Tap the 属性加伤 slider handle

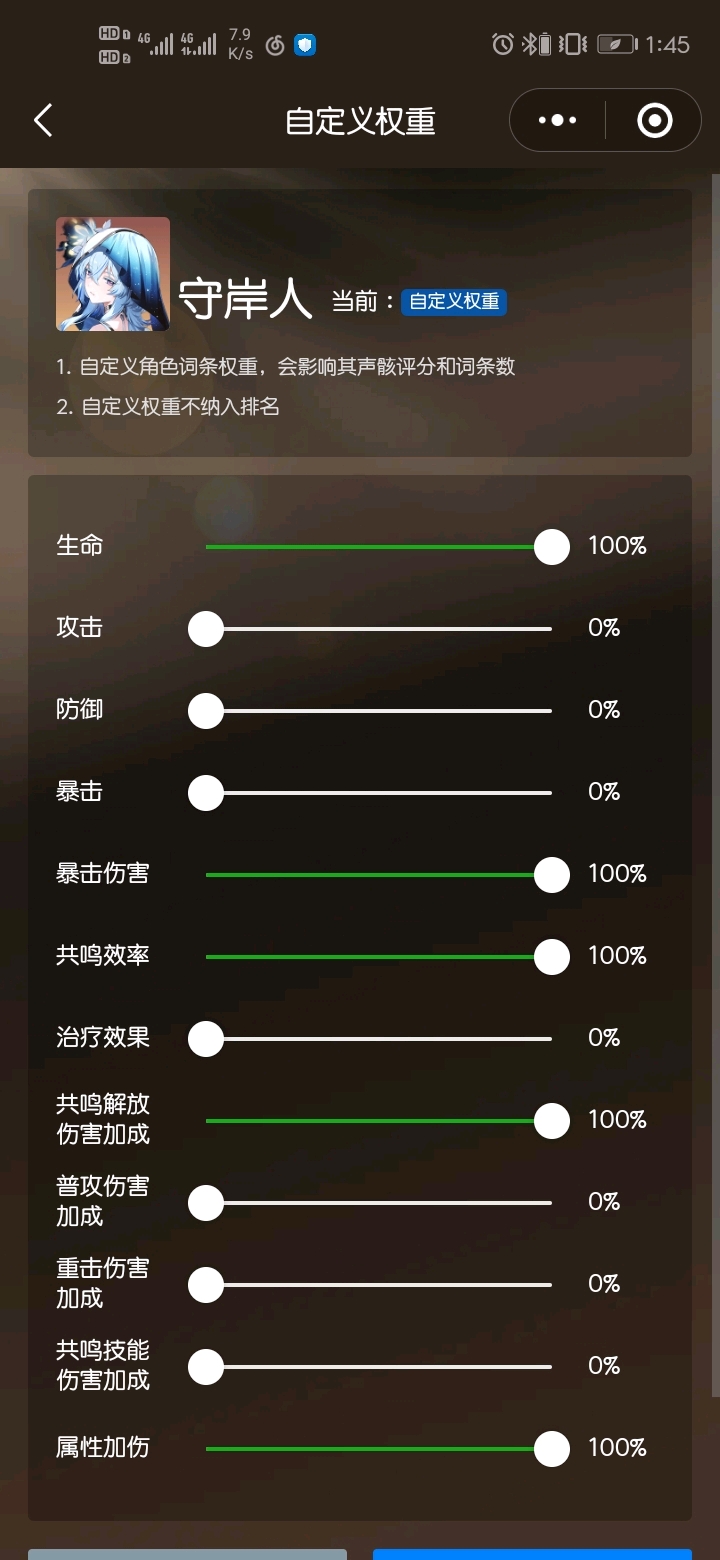(x=552, y=1449)
